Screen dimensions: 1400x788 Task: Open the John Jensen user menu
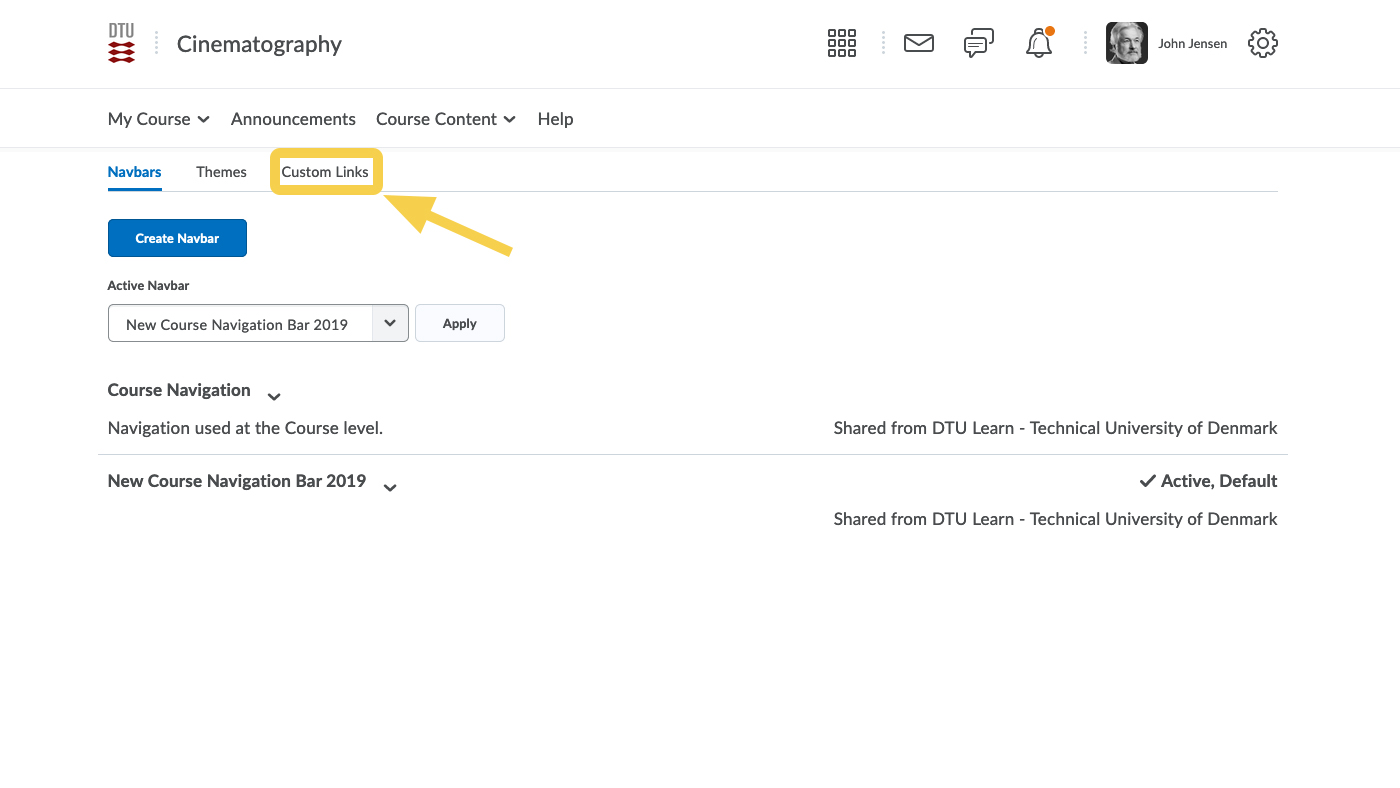(1192, 44)
